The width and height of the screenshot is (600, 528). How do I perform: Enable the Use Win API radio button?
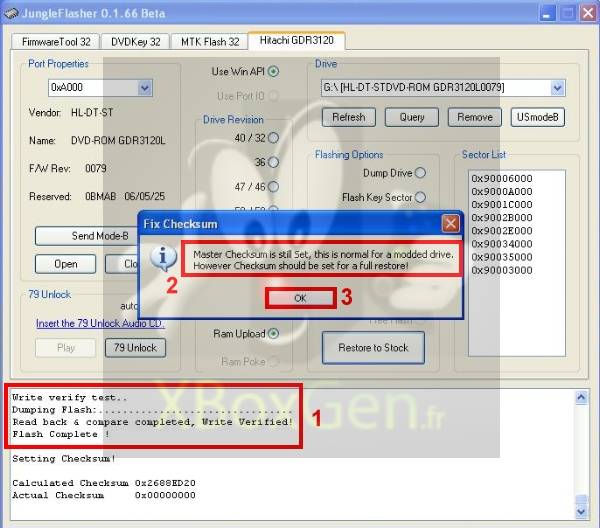point(273,72)
